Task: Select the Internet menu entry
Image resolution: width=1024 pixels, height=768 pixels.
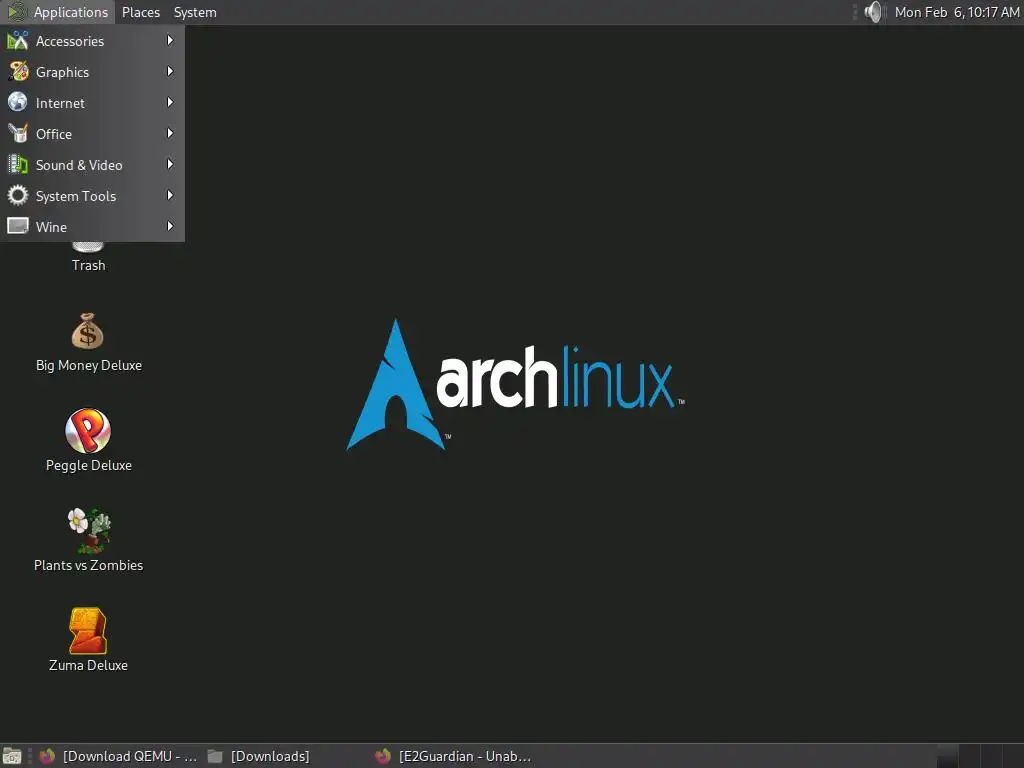Action: [x=92, y=103]
